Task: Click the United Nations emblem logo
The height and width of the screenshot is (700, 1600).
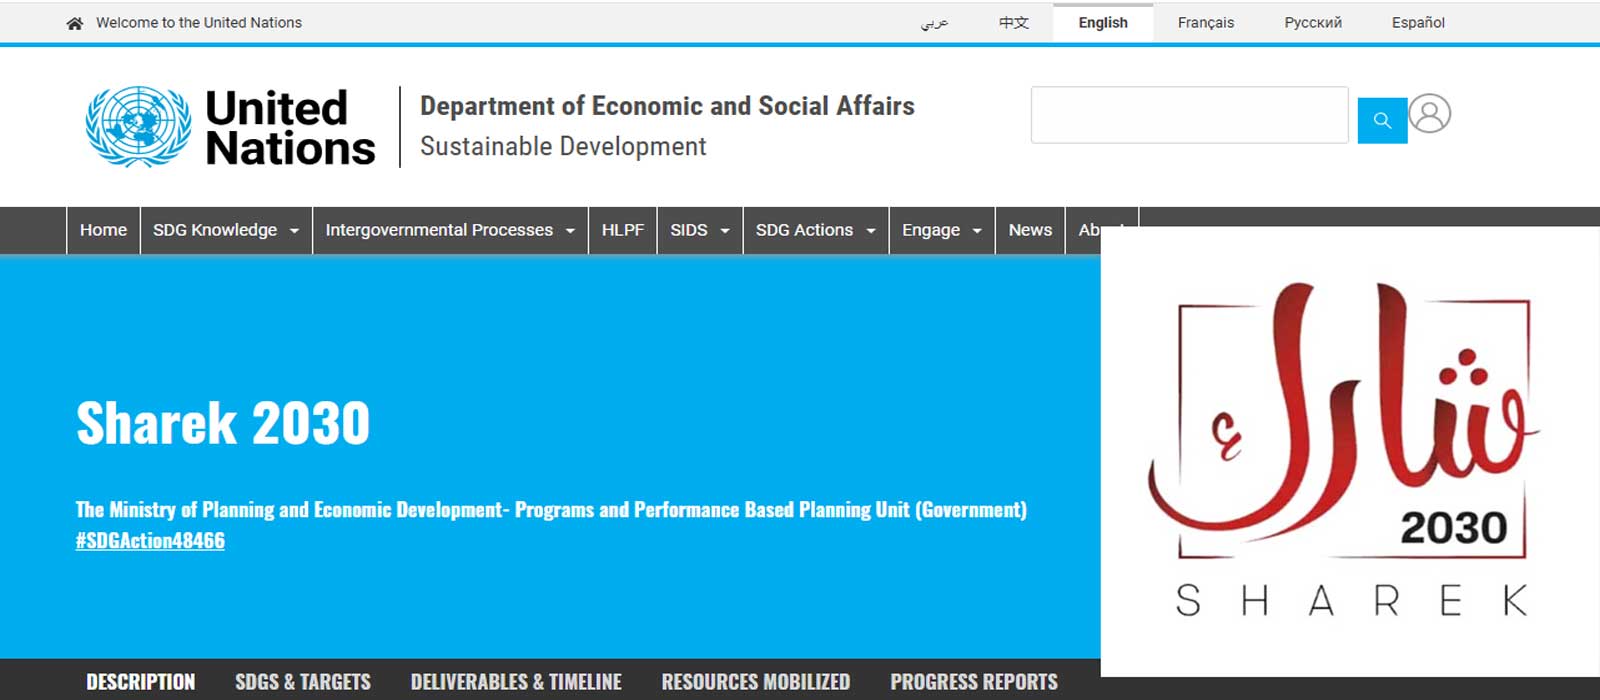Action: 138,127
